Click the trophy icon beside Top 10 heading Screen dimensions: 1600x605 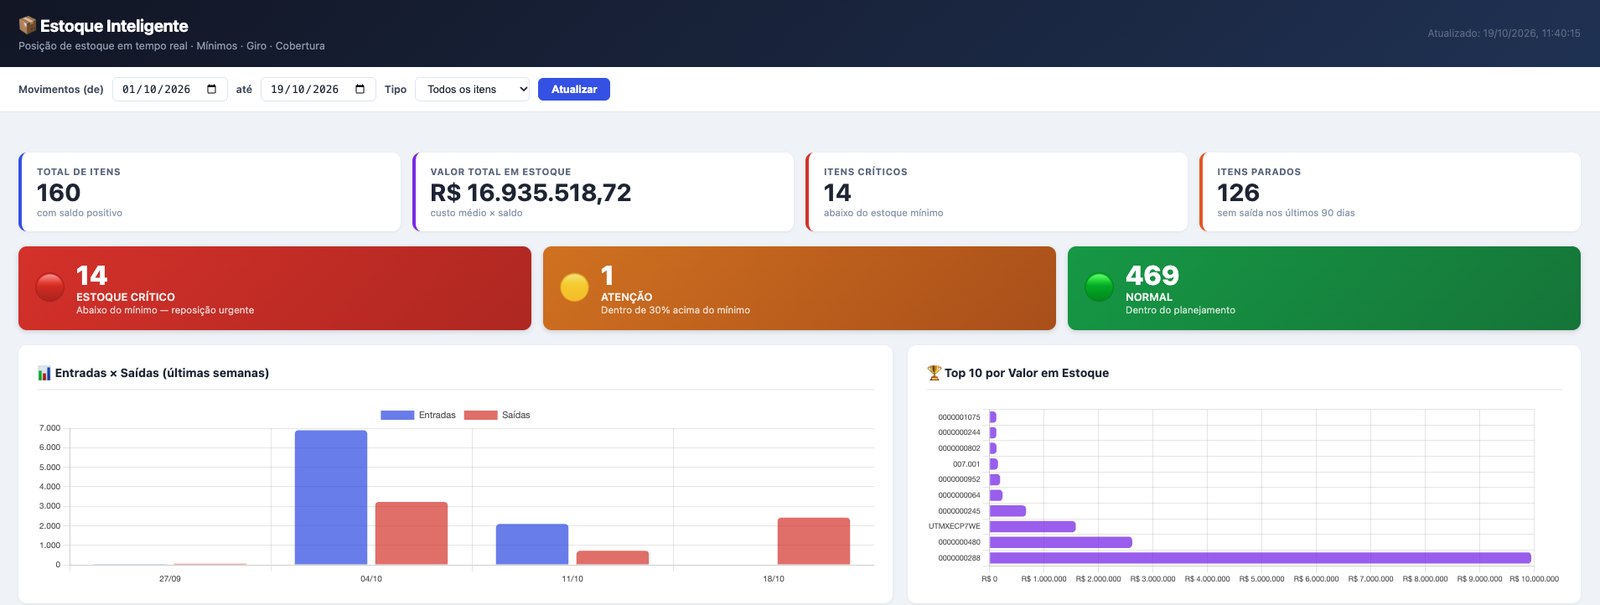[934, 373]
